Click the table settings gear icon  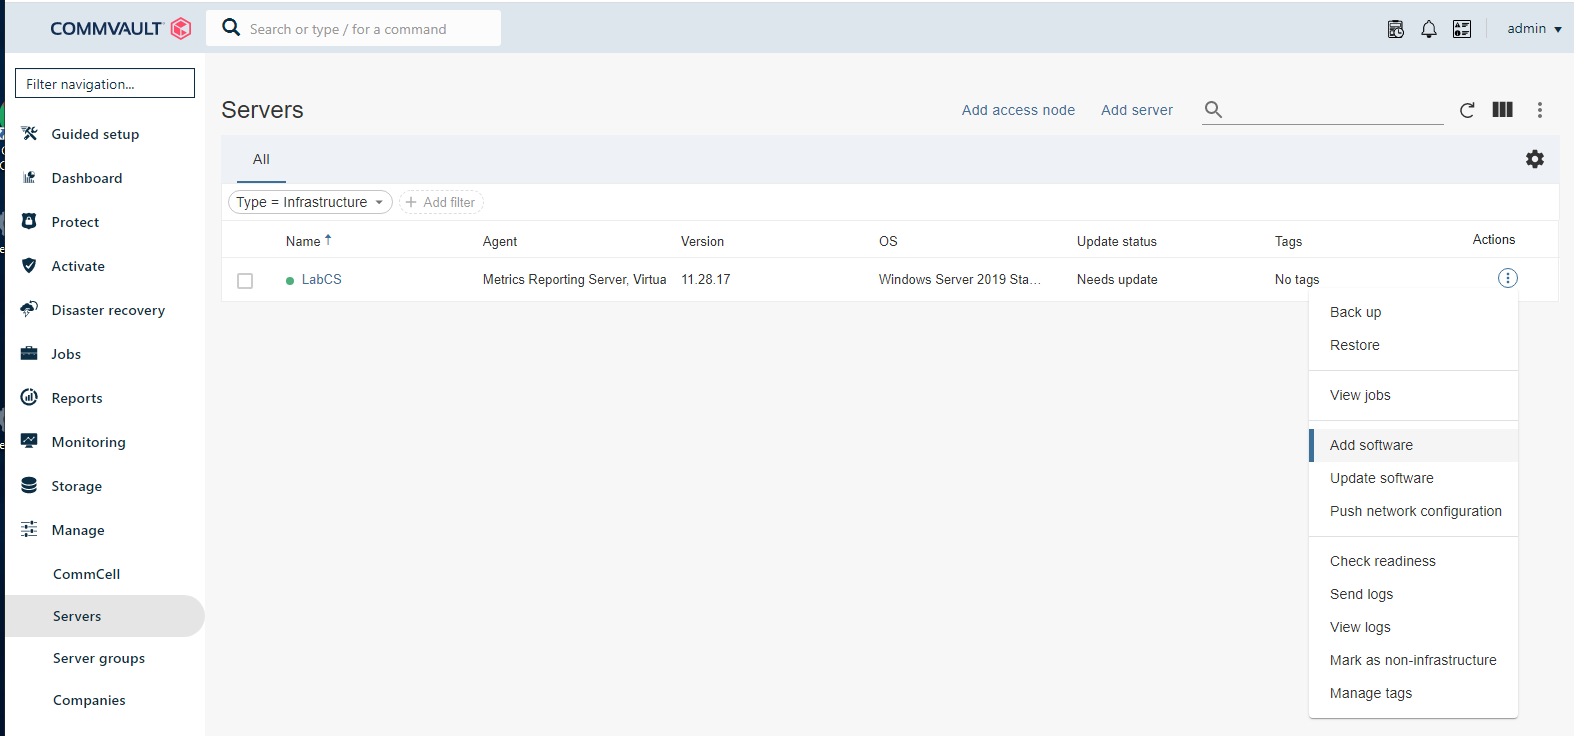pyautogui.click(x=1534, y=159)
